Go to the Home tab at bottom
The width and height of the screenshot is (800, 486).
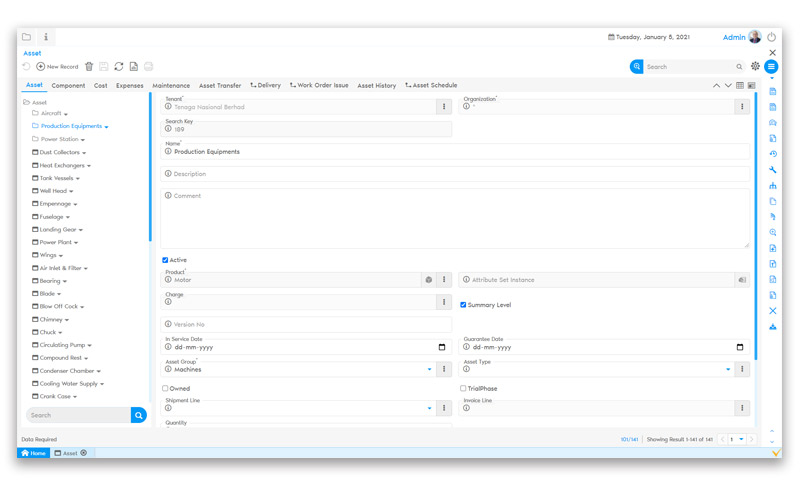pos(34,453)
